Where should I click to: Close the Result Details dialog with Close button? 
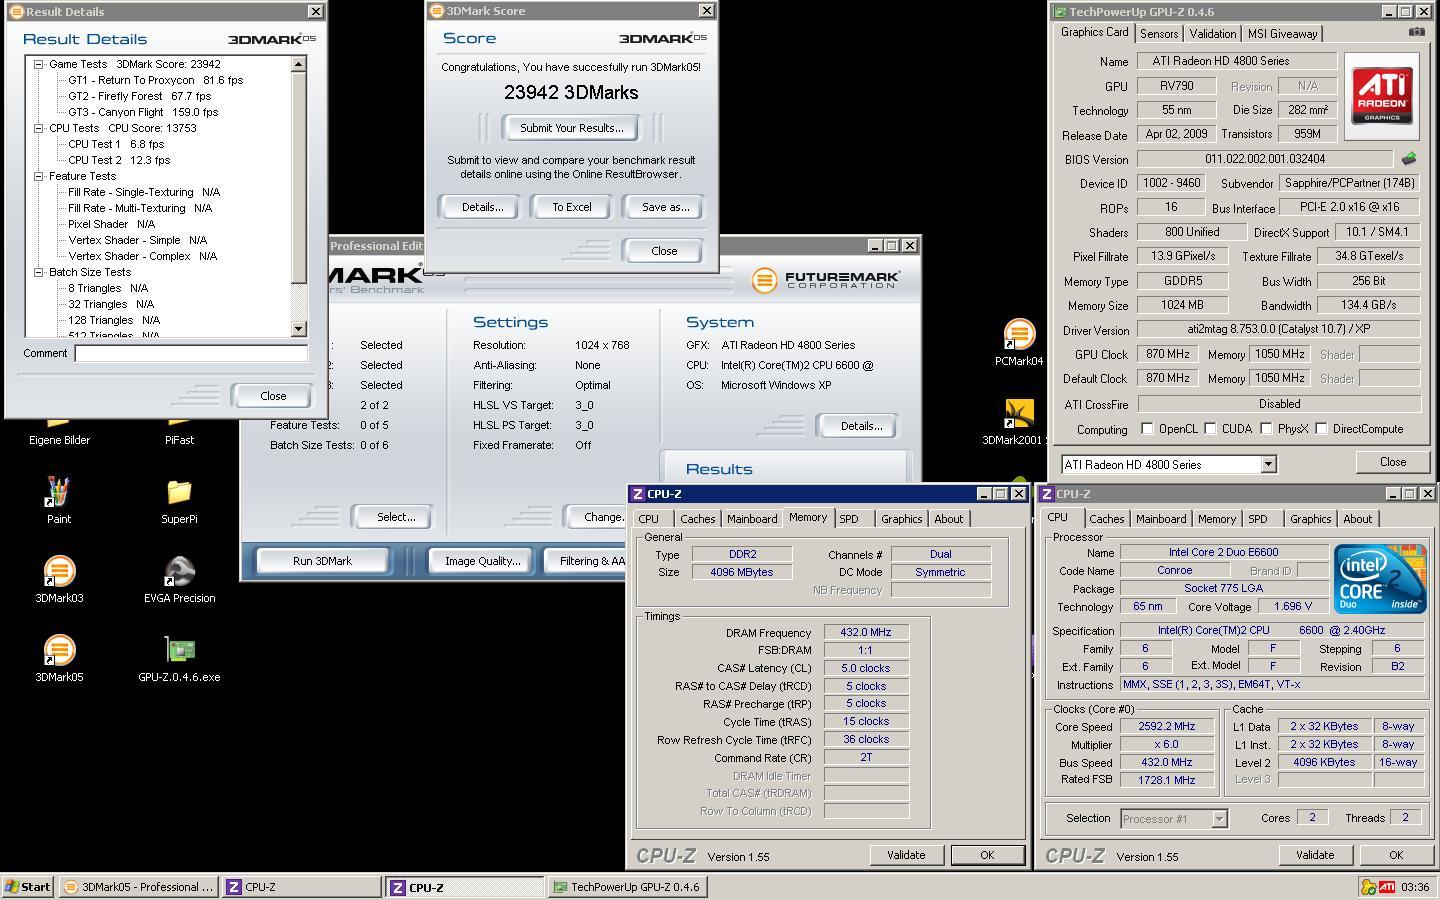click(x=273, y=396)
